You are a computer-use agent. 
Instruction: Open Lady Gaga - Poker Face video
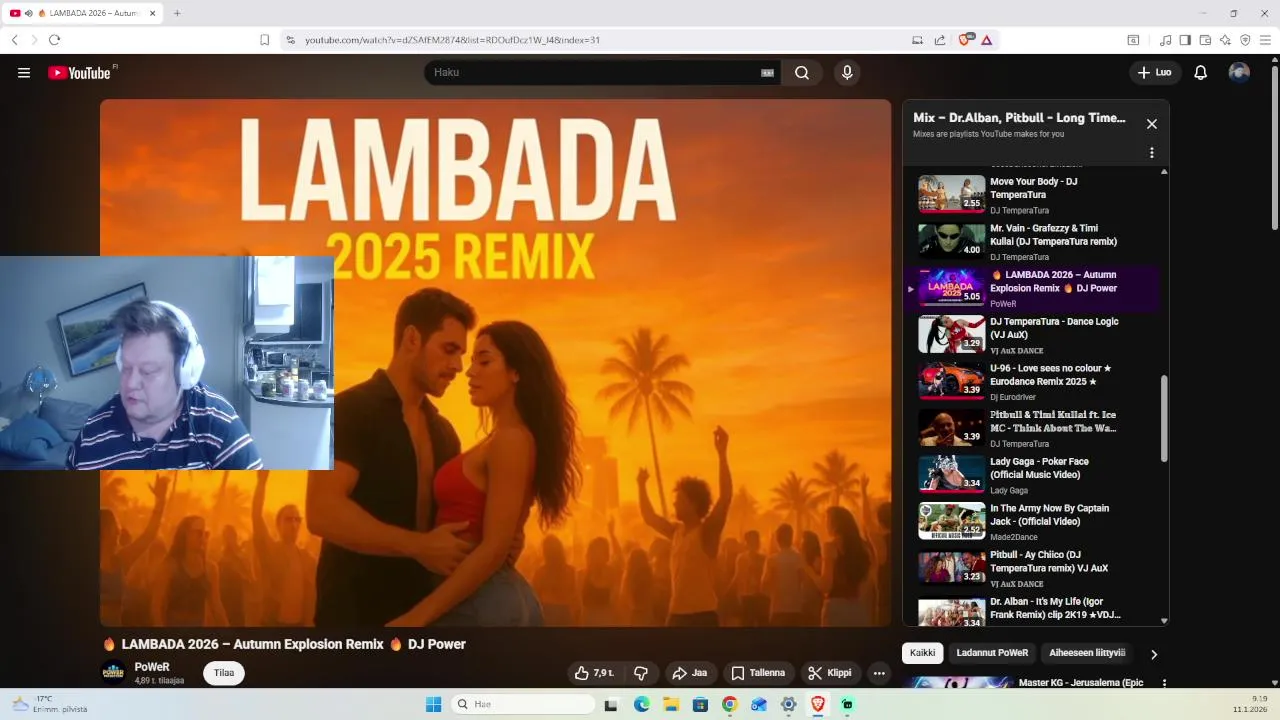click(x=1030, y=475)
